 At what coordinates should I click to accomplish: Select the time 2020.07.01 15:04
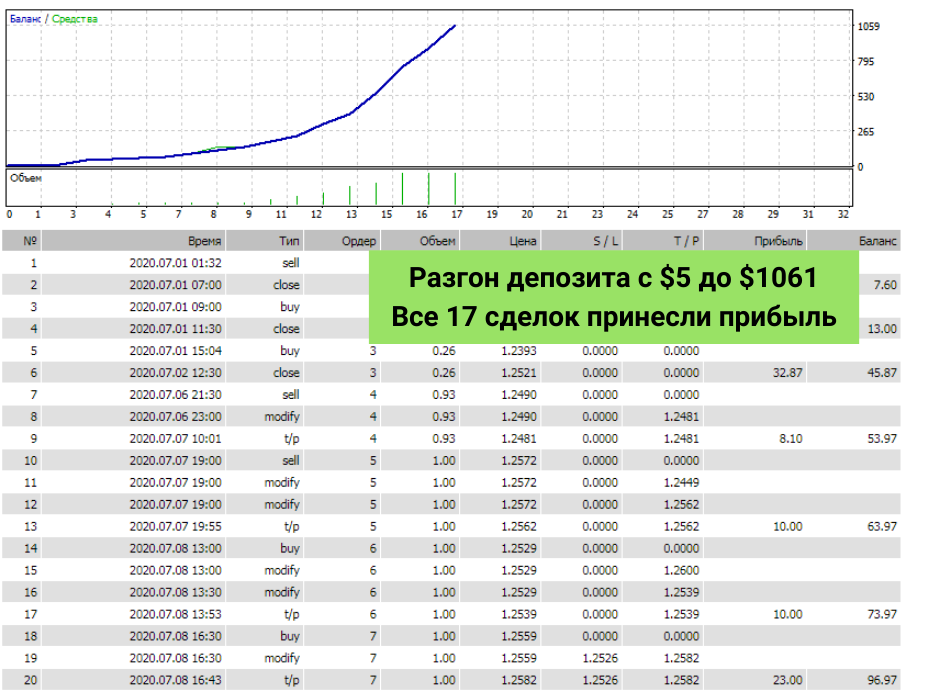point(175,350)
